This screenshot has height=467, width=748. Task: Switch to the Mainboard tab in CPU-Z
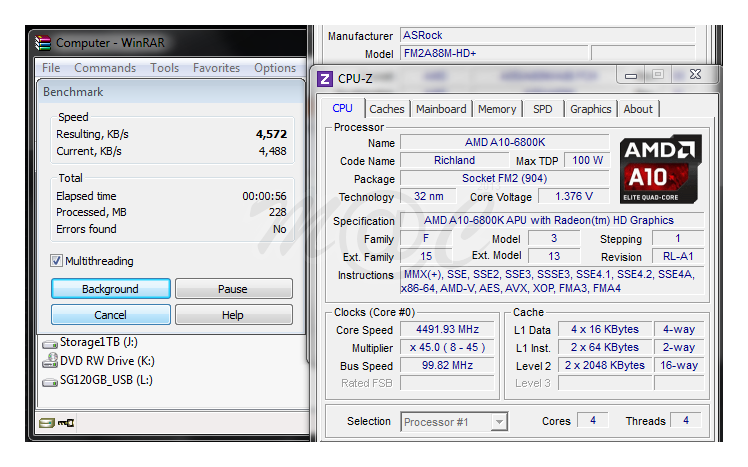pos(441,109)
